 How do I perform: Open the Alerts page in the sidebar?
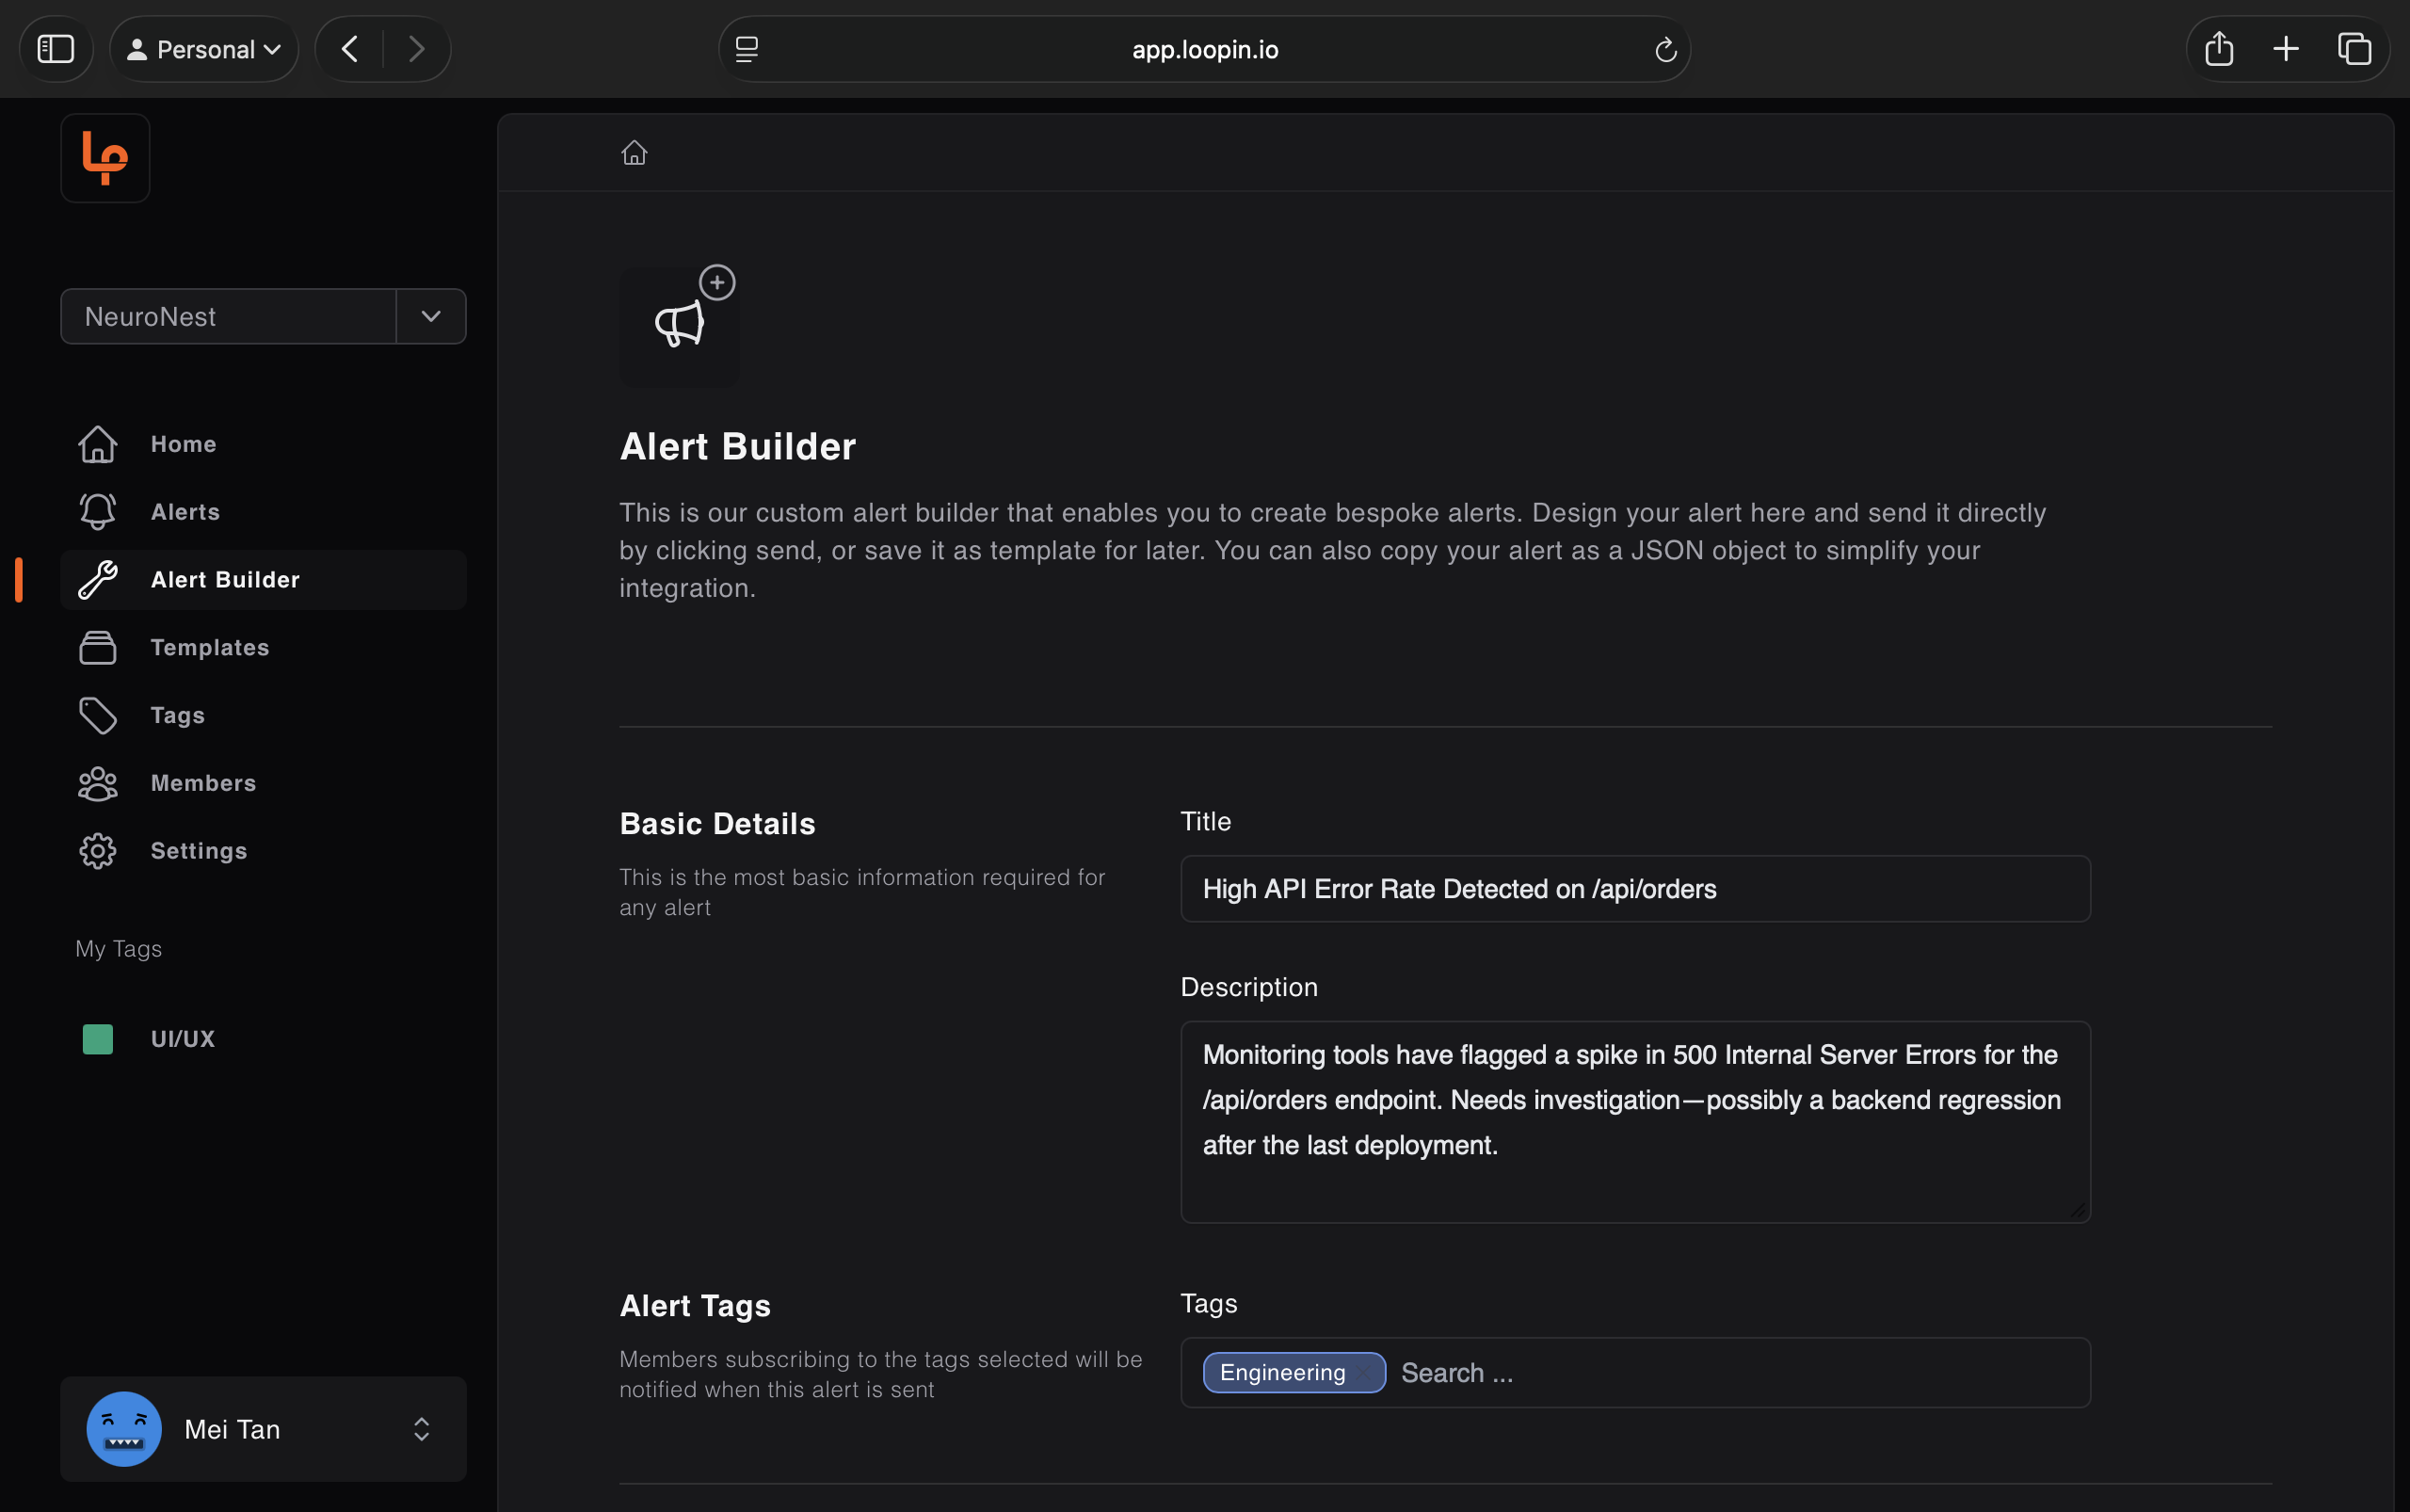[185, 512]
